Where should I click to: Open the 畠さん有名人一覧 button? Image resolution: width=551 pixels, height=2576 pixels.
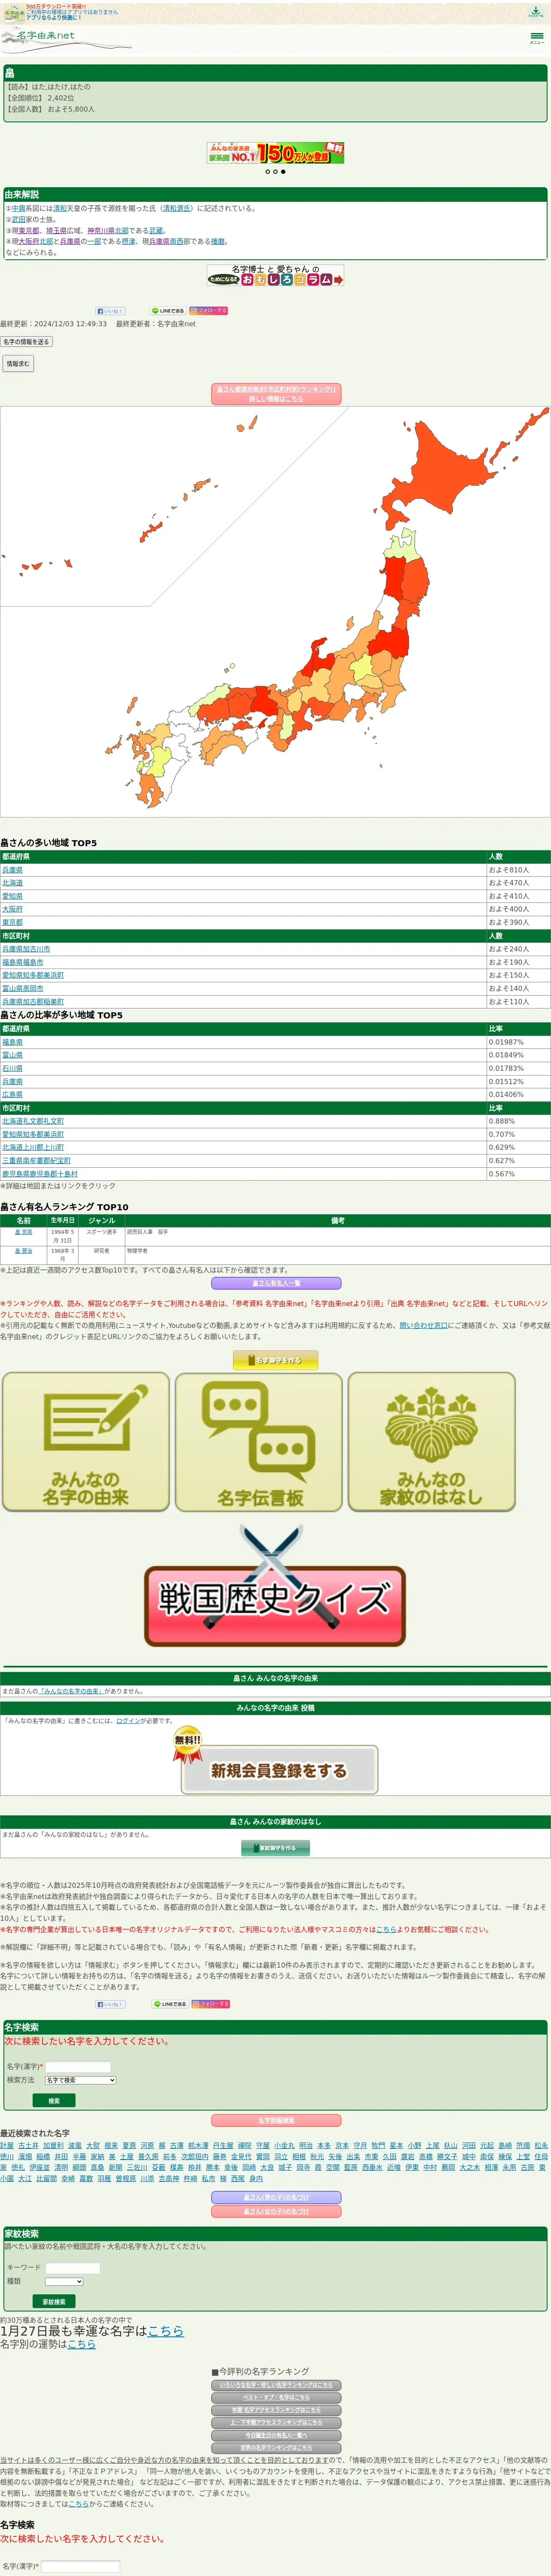pos(276,1283)
